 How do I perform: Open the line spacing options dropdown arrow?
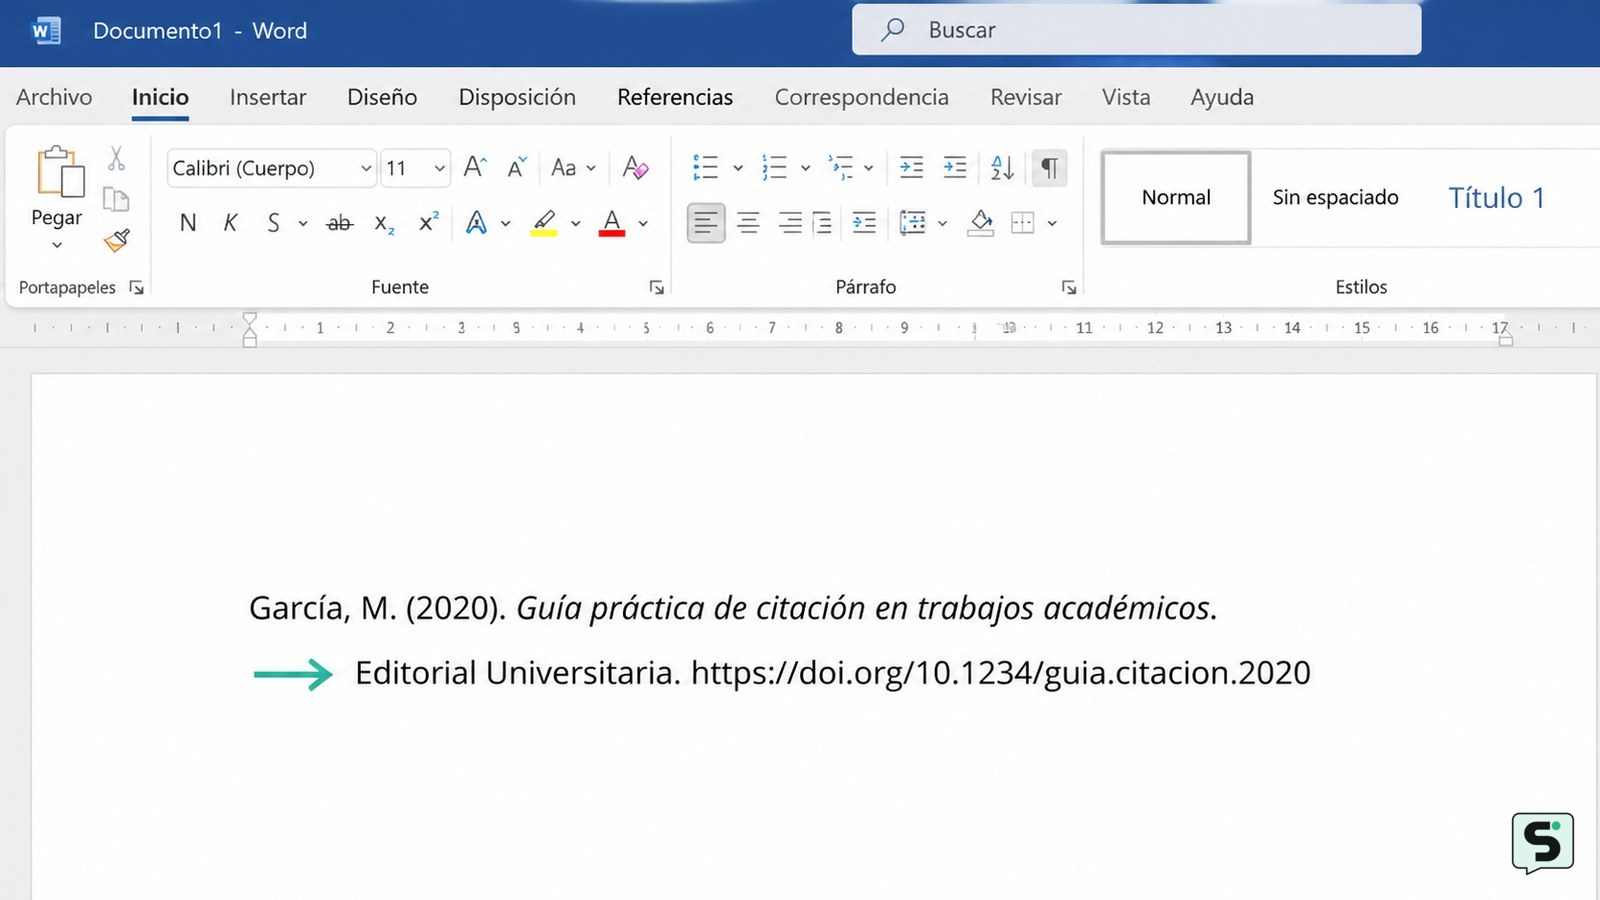click(942, 223)
